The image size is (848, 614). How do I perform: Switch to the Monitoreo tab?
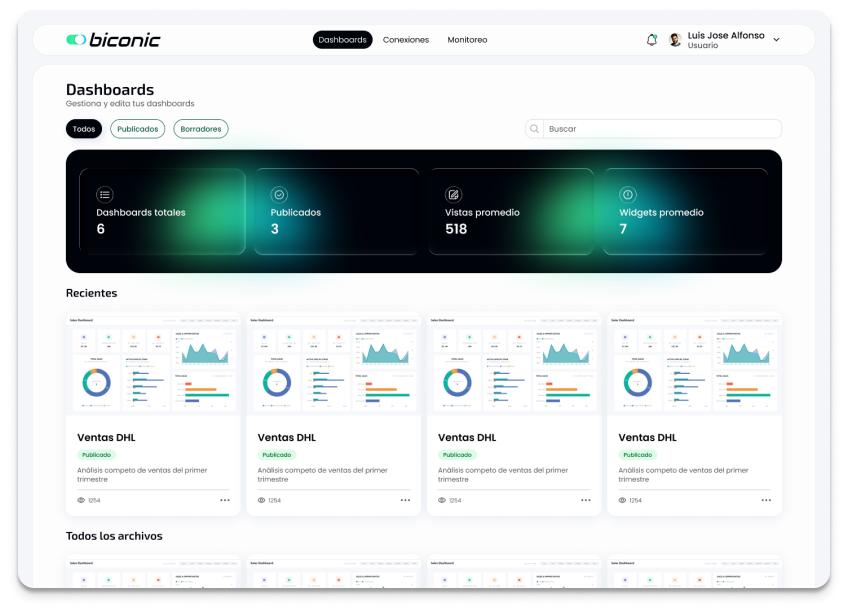coord(467,40)
